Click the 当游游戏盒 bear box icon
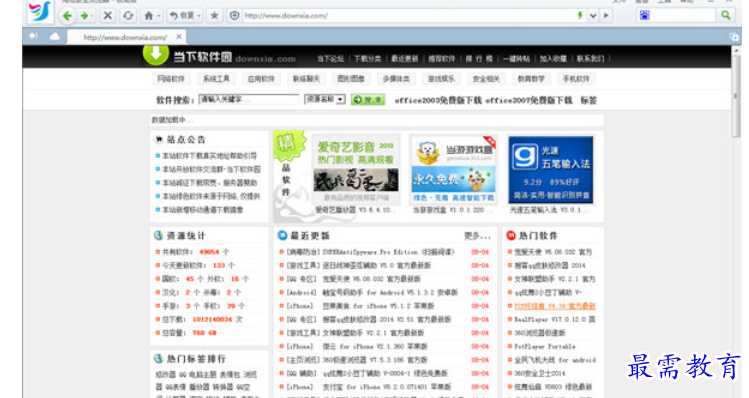The image size is (749, 398). pos(428,152)
